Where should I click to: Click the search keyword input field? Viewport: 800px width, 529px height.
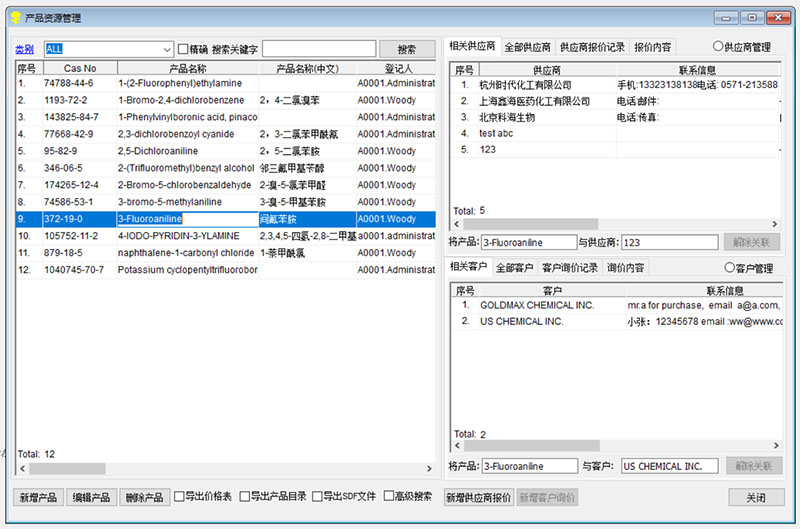point(318,49)
